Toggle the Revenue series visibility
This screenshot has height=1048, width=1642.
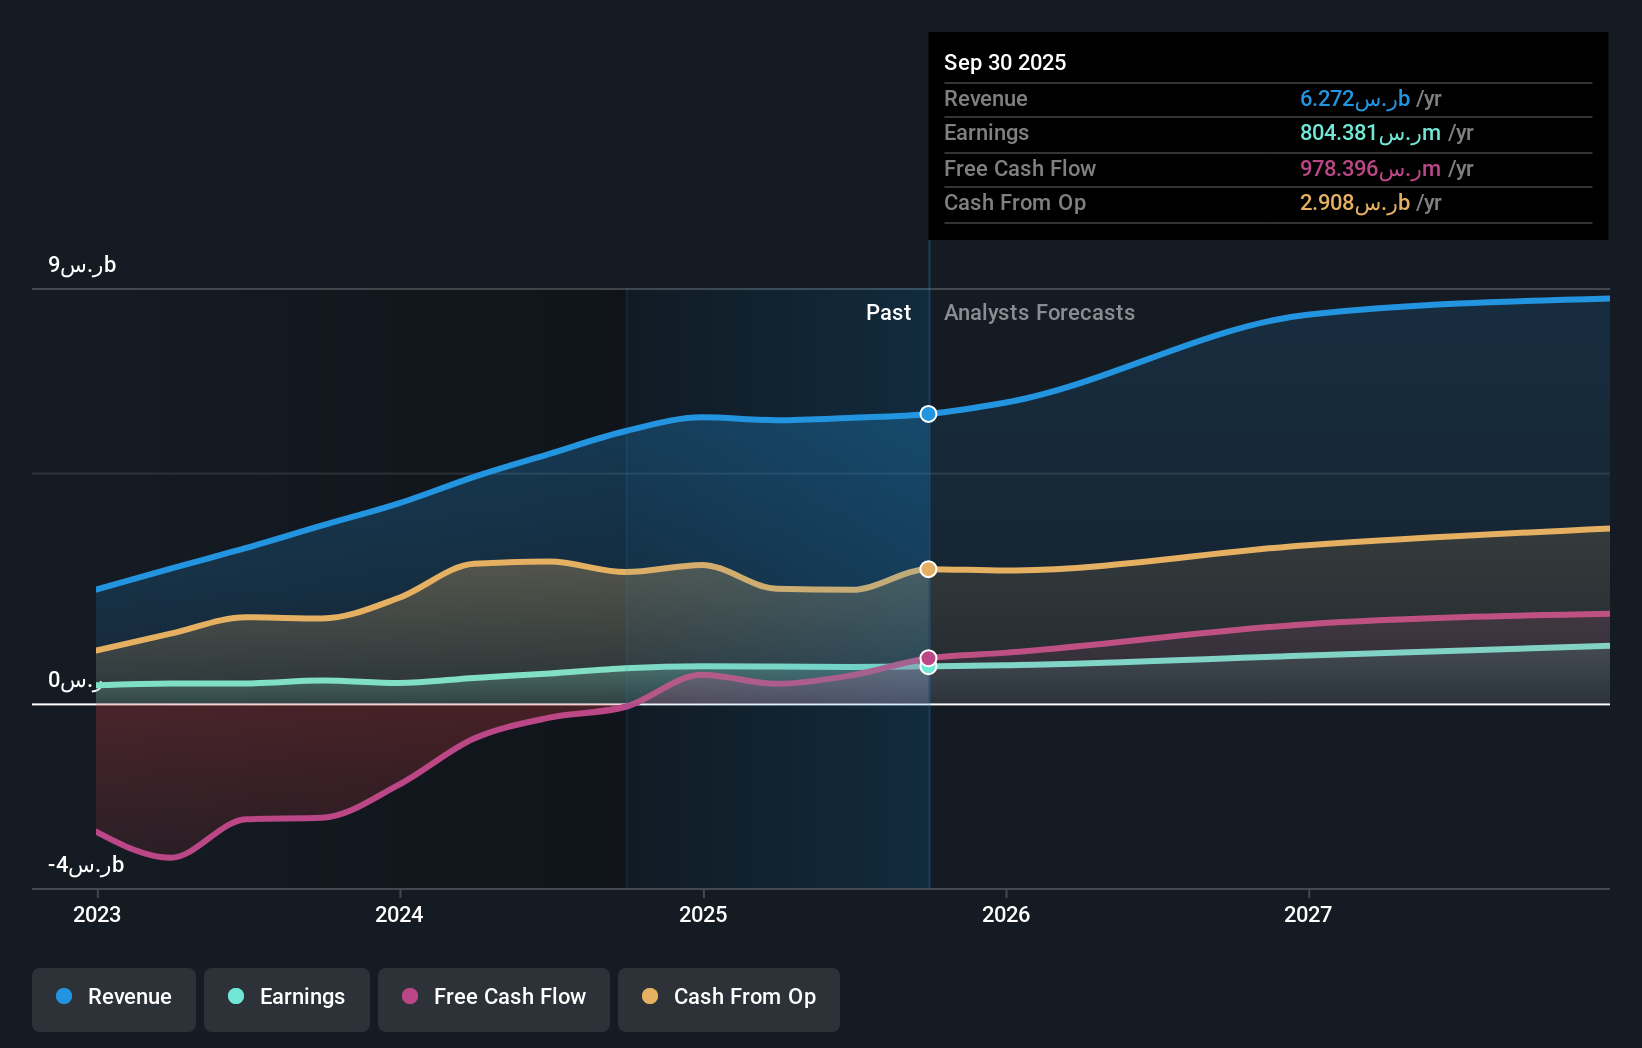tap(113, 997)
